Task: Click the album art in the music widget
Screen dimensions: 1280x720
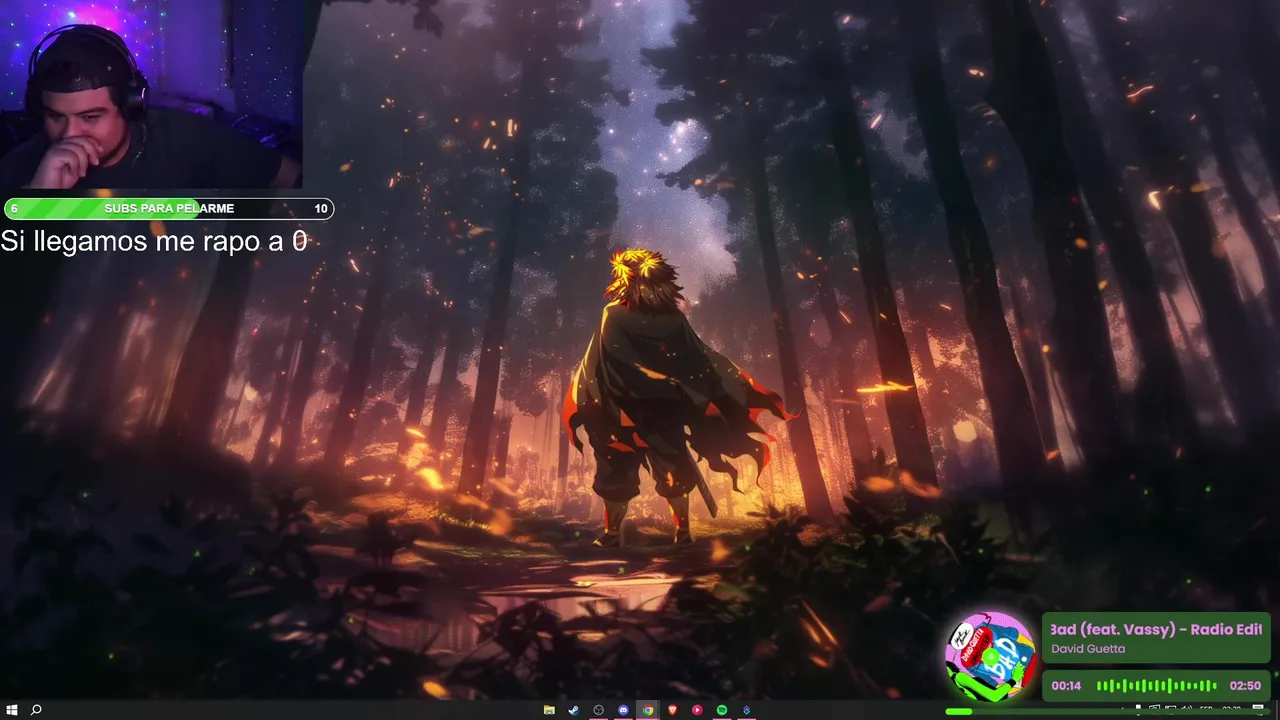Action: click(990, 657)
